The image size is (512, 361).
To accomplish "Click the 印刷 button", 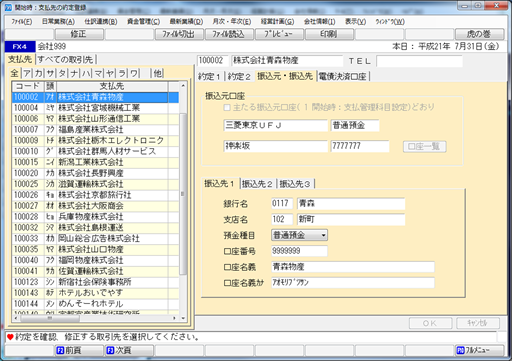I will 329,34.
